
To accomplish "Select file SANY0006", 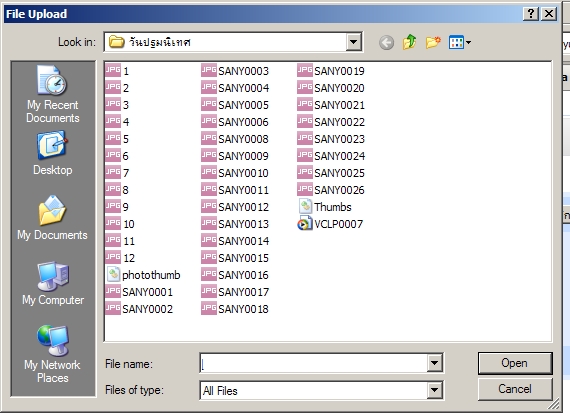I will [235, 121].
